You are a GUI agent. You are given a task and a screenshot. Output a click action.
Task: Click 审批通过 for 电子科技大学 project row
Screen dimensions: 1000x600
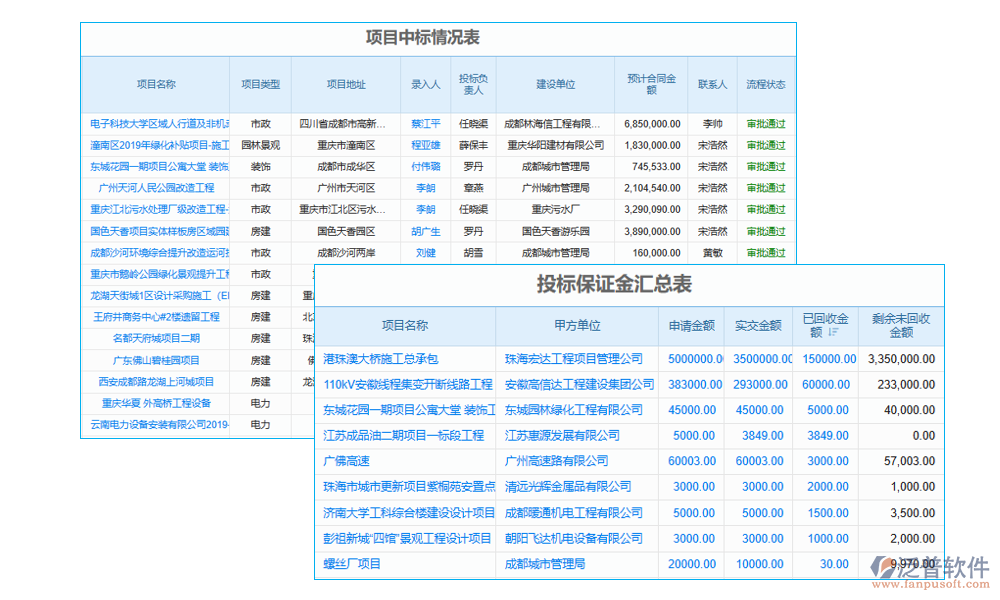point(764,123)
